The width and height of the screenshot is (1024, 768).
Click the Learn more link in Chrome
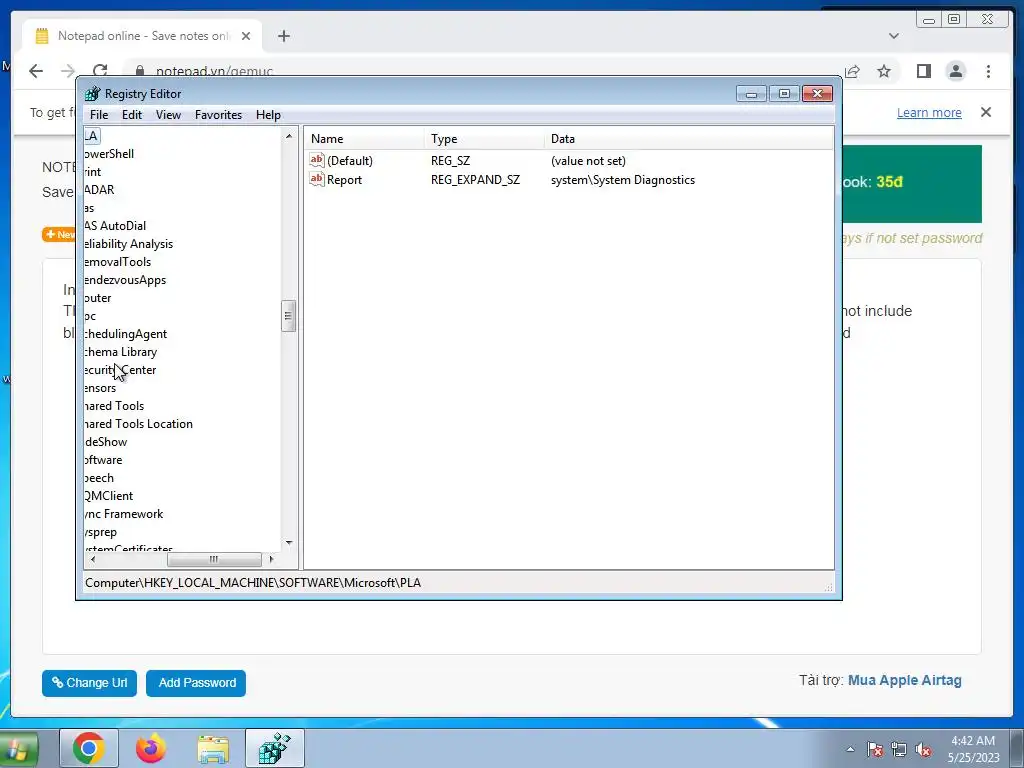pyautogui.click(x=929, y=113)
